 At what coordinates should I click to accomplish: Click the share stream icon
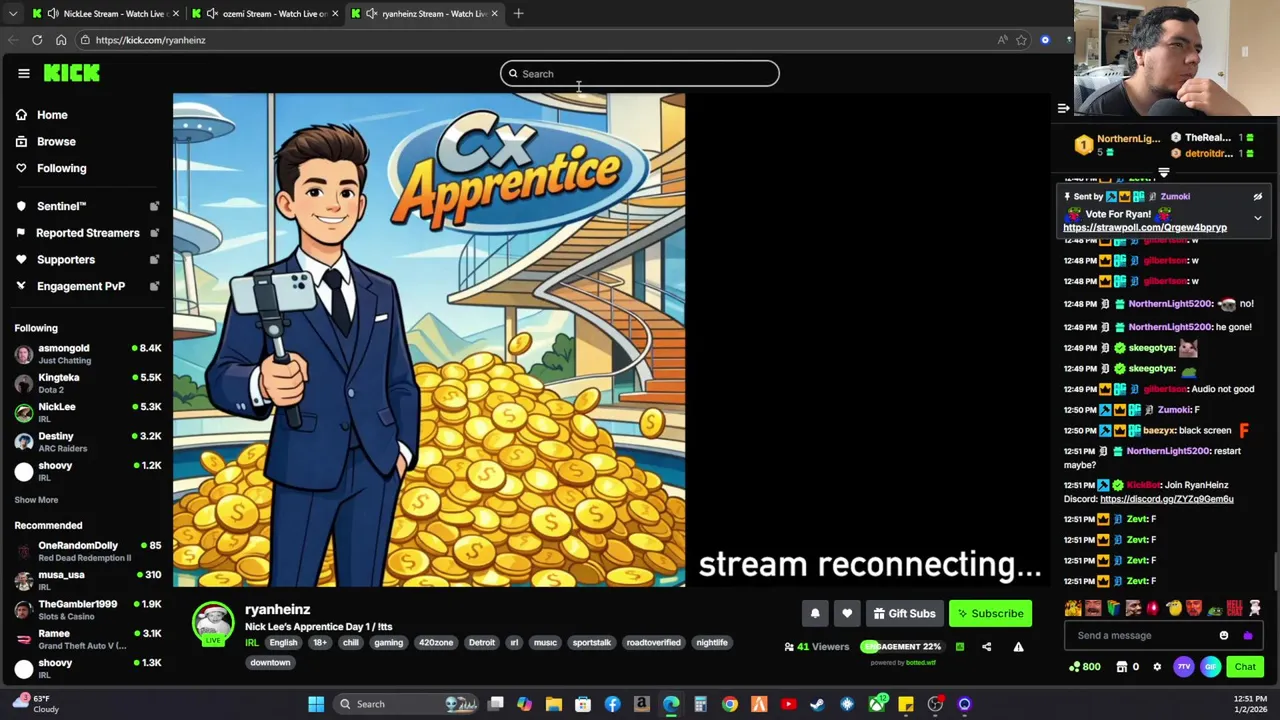(987, 647)
